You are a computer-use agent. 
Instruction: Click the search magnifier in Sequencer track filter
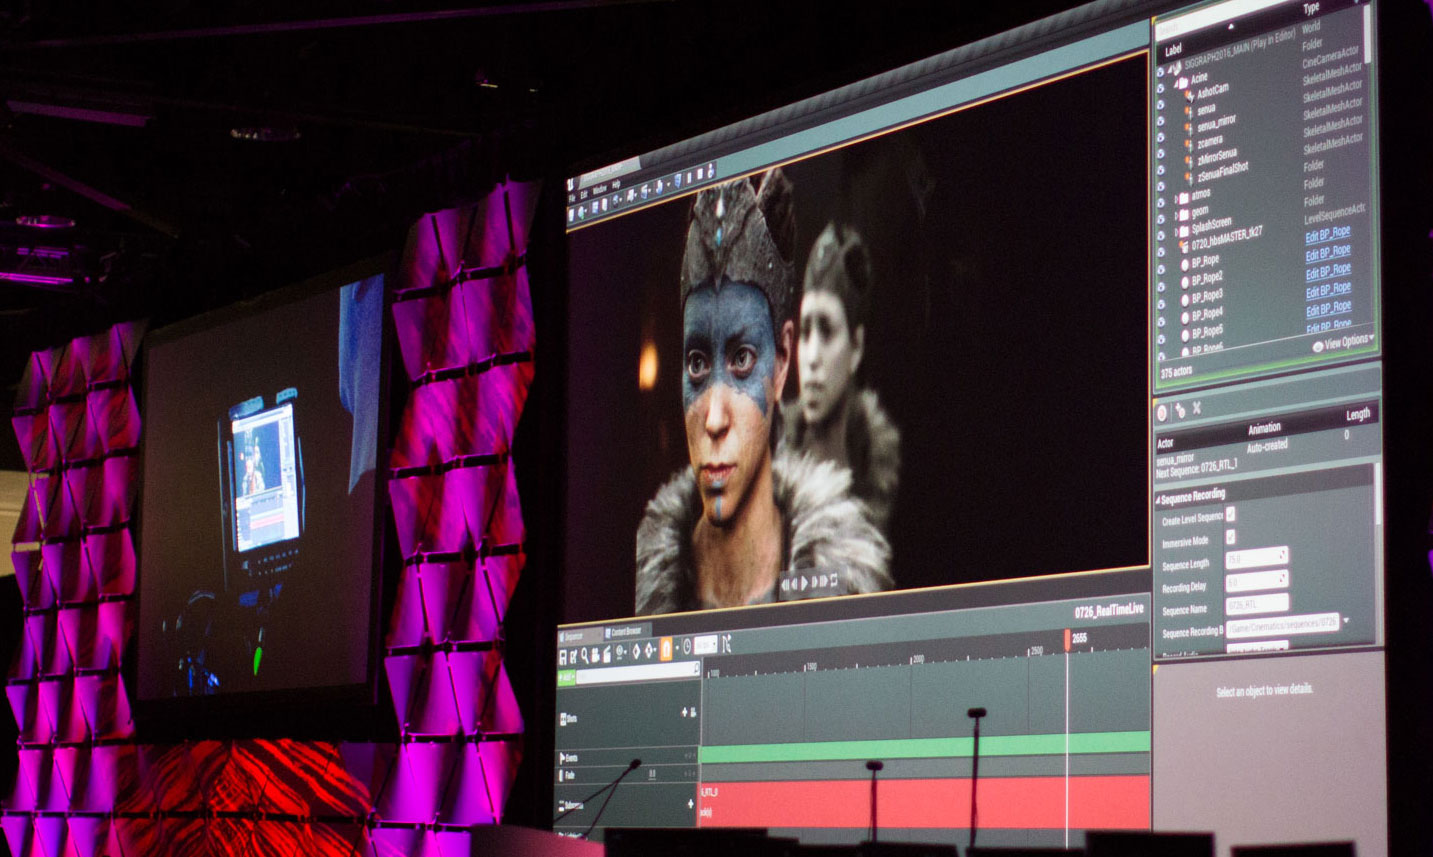pos(697,668)
